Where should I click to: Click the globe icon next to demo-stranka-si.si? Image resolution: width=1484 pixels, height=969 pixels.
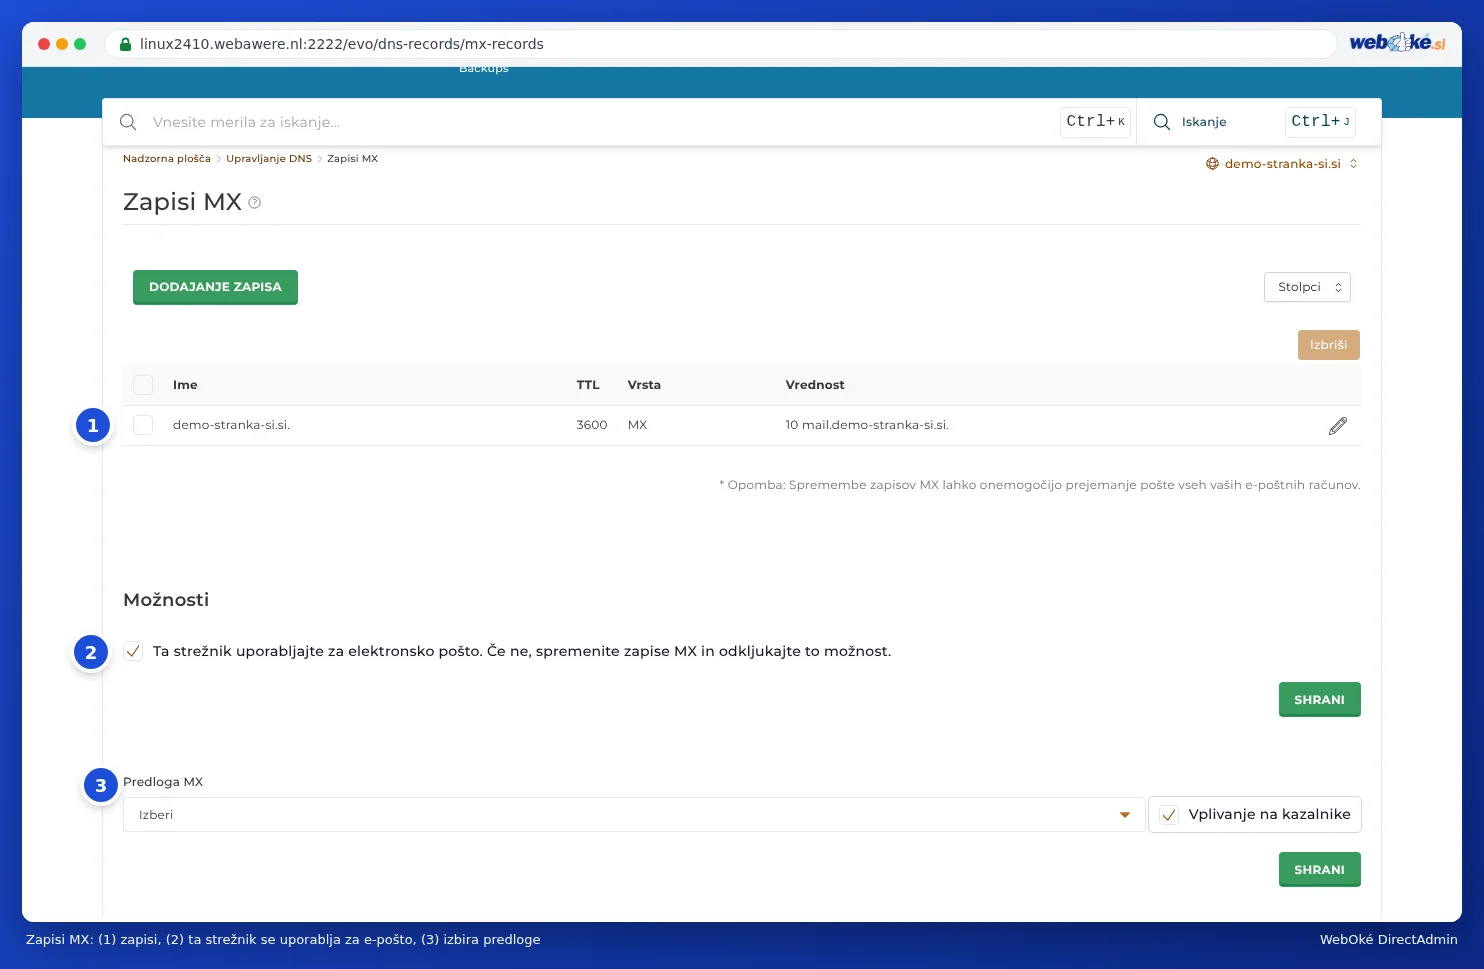[x=1212, y=164]
